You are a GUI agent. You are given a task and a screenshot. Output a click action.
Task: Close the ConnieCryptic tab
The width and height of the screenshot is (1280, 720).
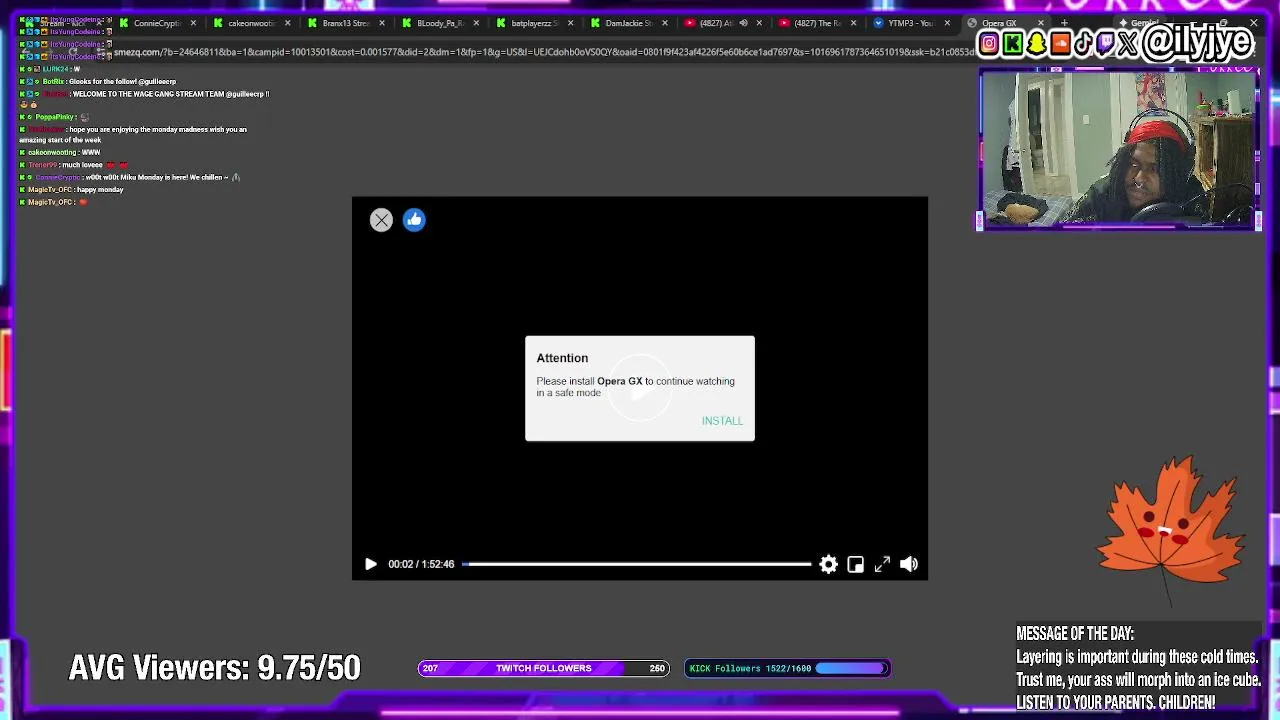click(193, 23)
